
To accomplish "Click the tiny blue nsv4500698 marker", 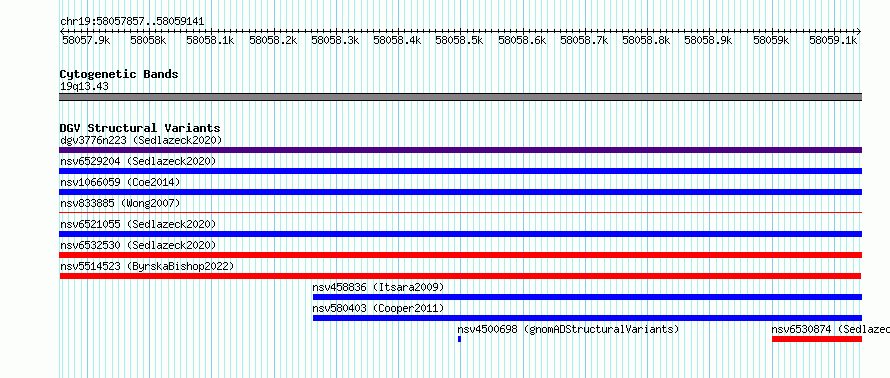I will pyautogui.click(x=459, y=339).
